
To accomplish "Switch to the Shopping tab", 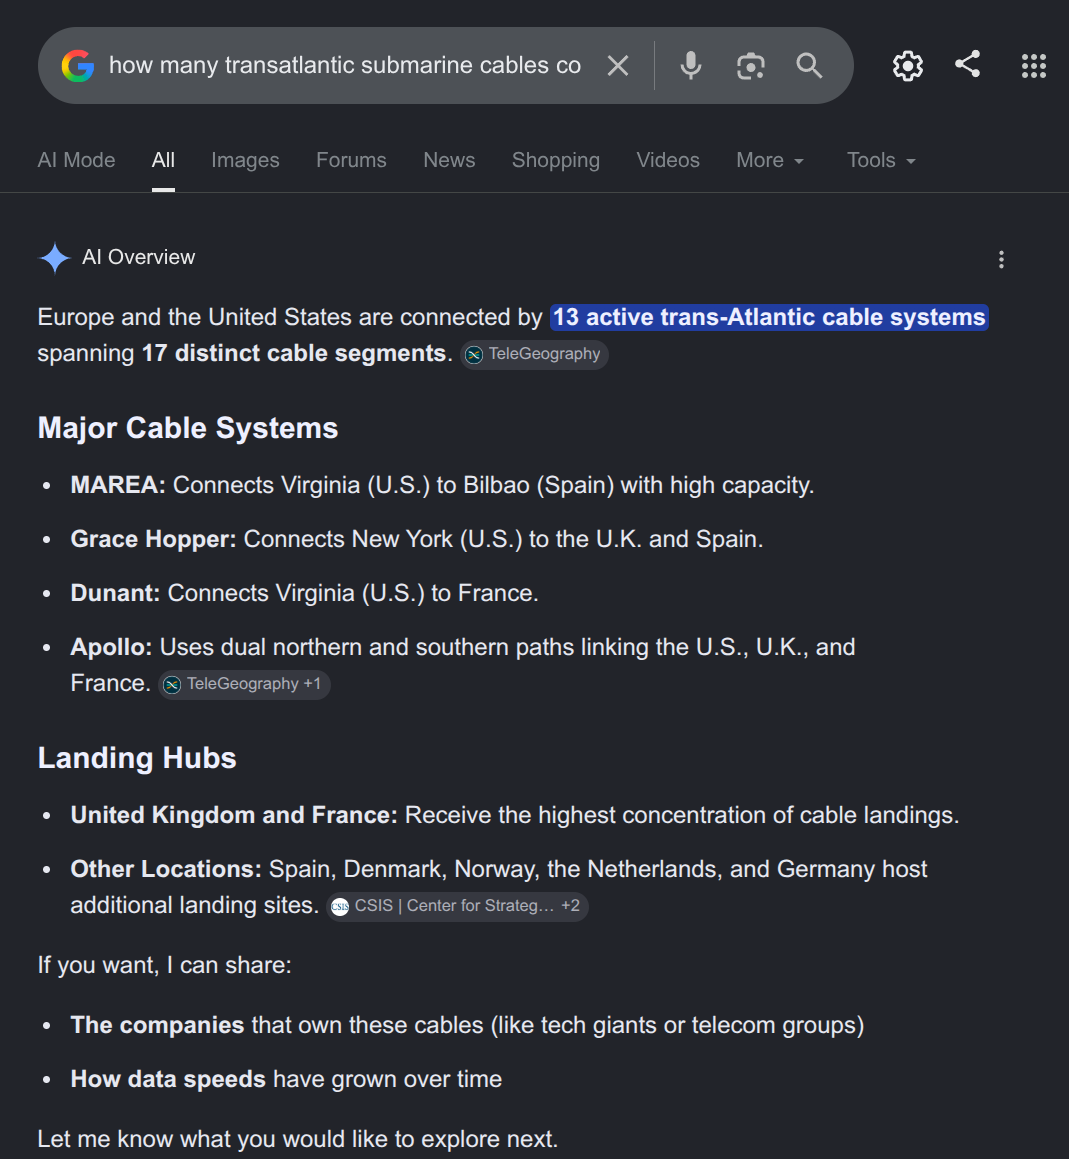I will click(556, 160).
